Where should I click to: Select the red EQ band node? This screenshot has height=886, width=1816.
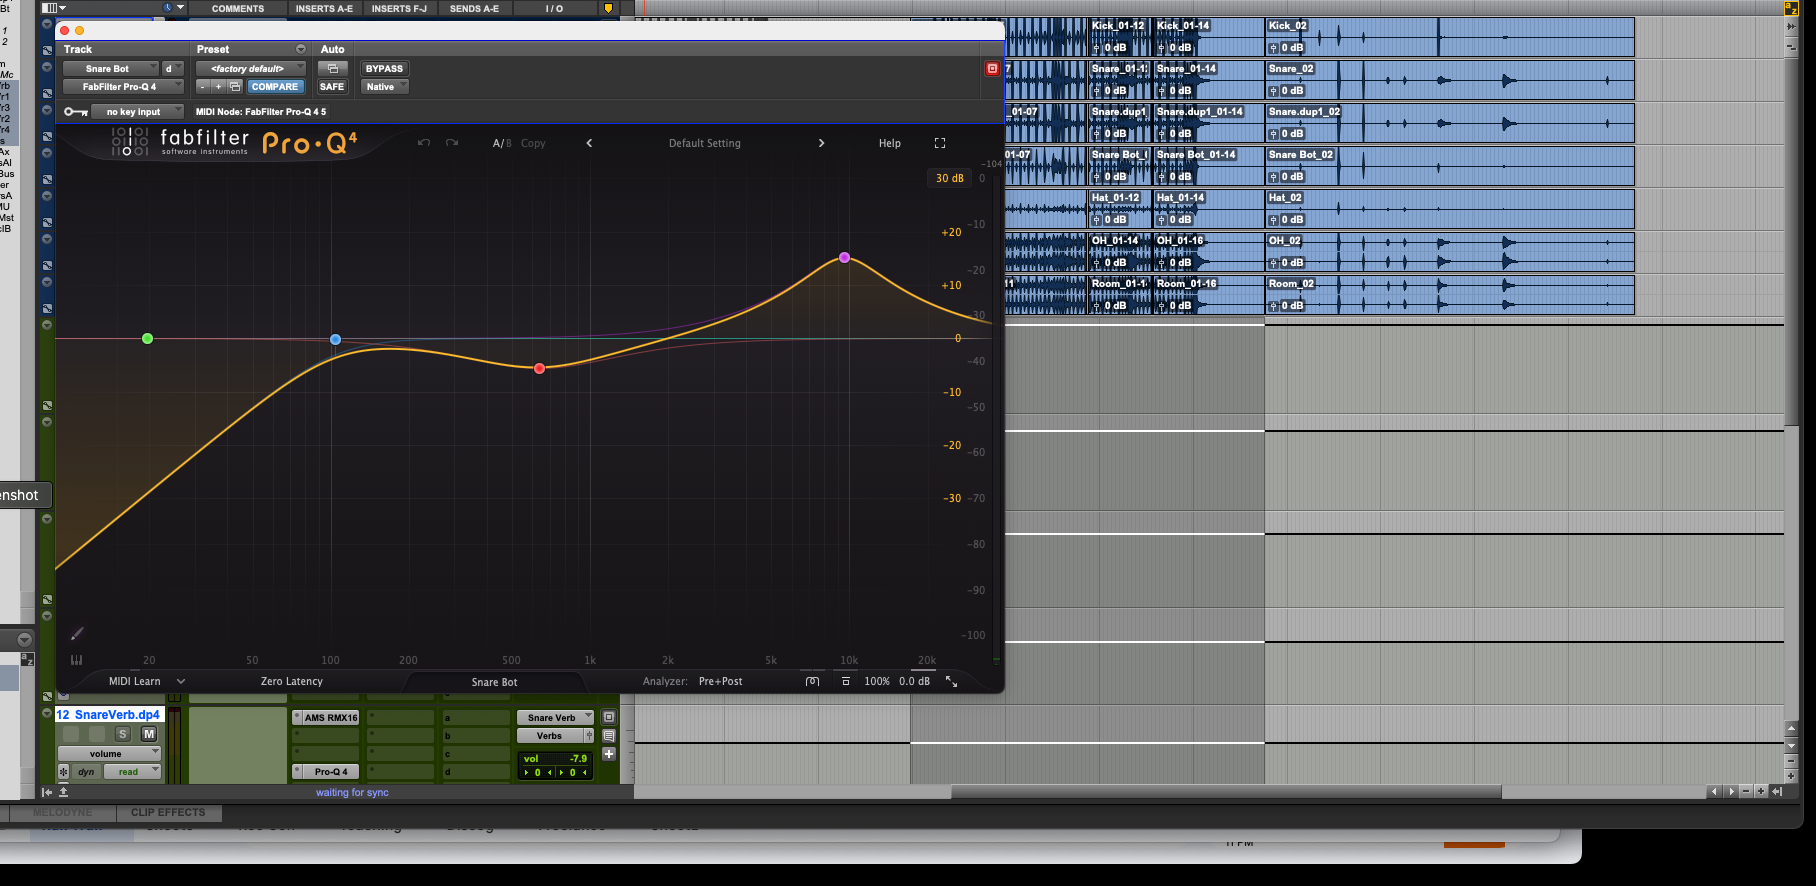(540, 369)
